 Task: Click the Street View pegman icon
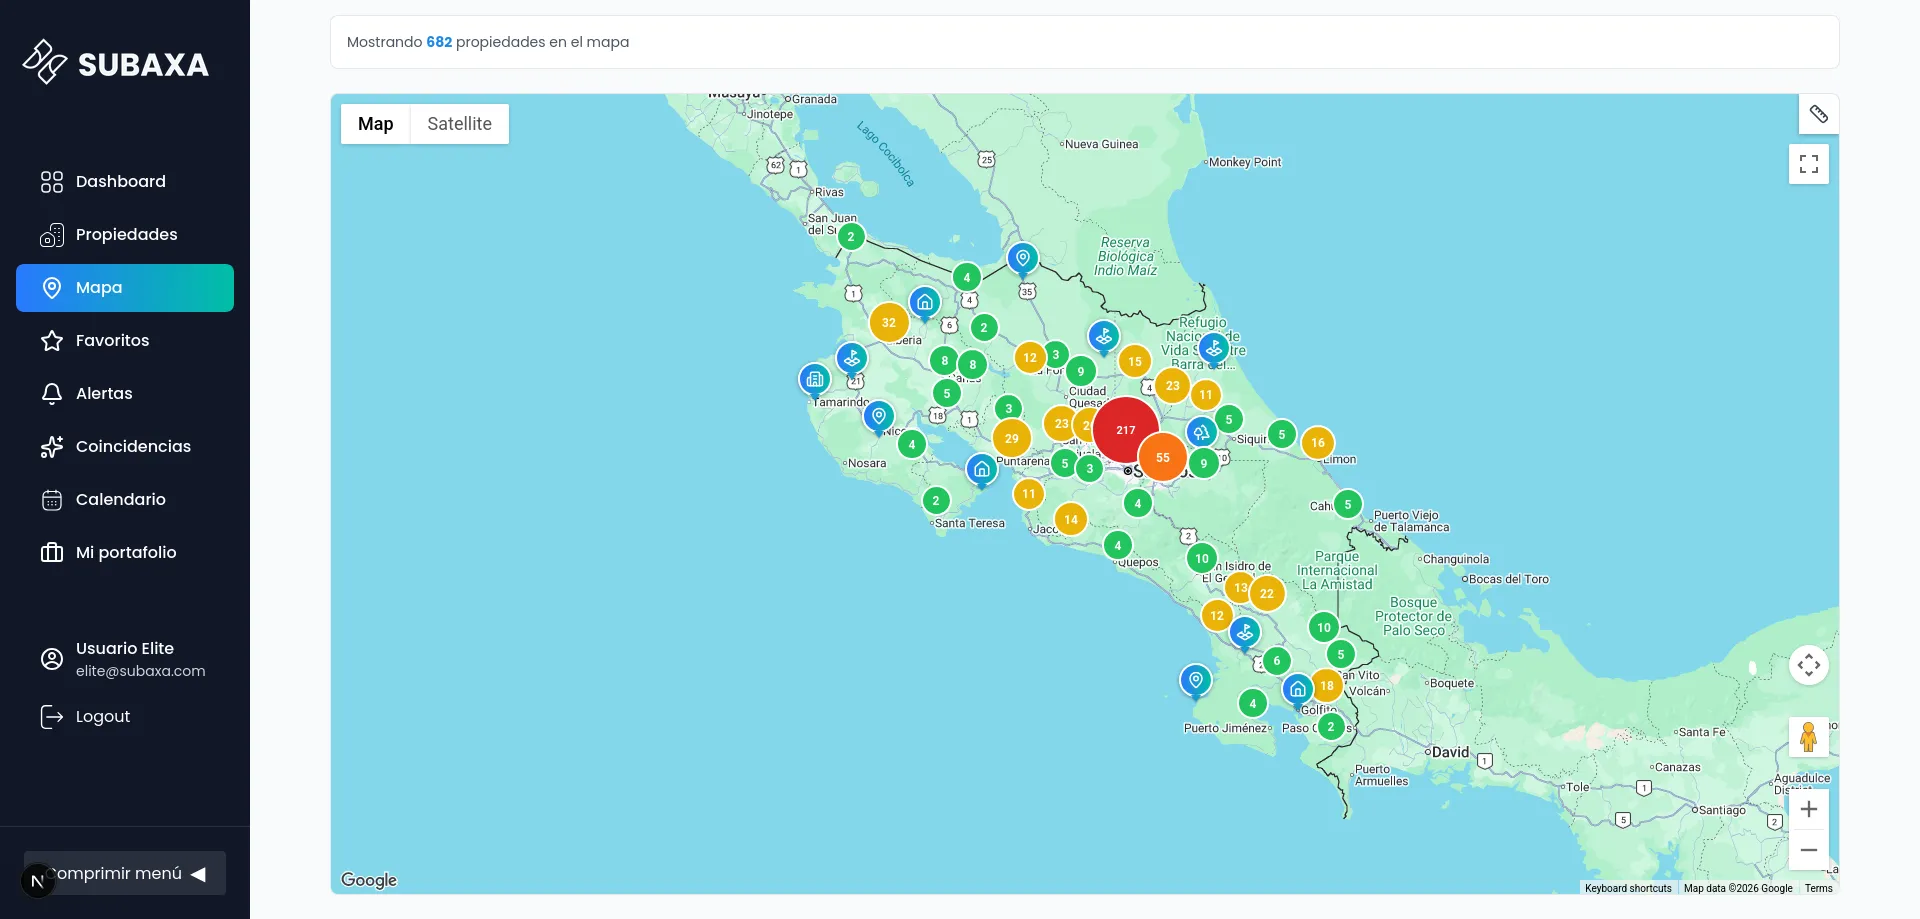1809,737
